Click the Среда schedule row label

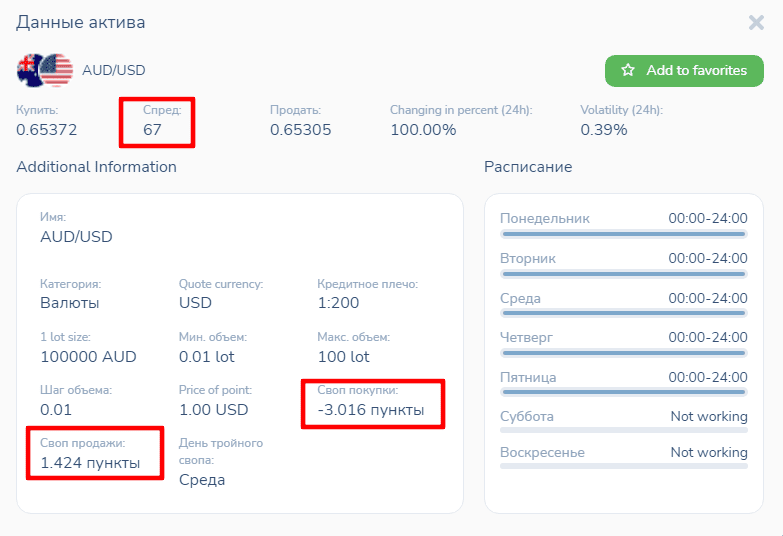[x=520, y=298]
